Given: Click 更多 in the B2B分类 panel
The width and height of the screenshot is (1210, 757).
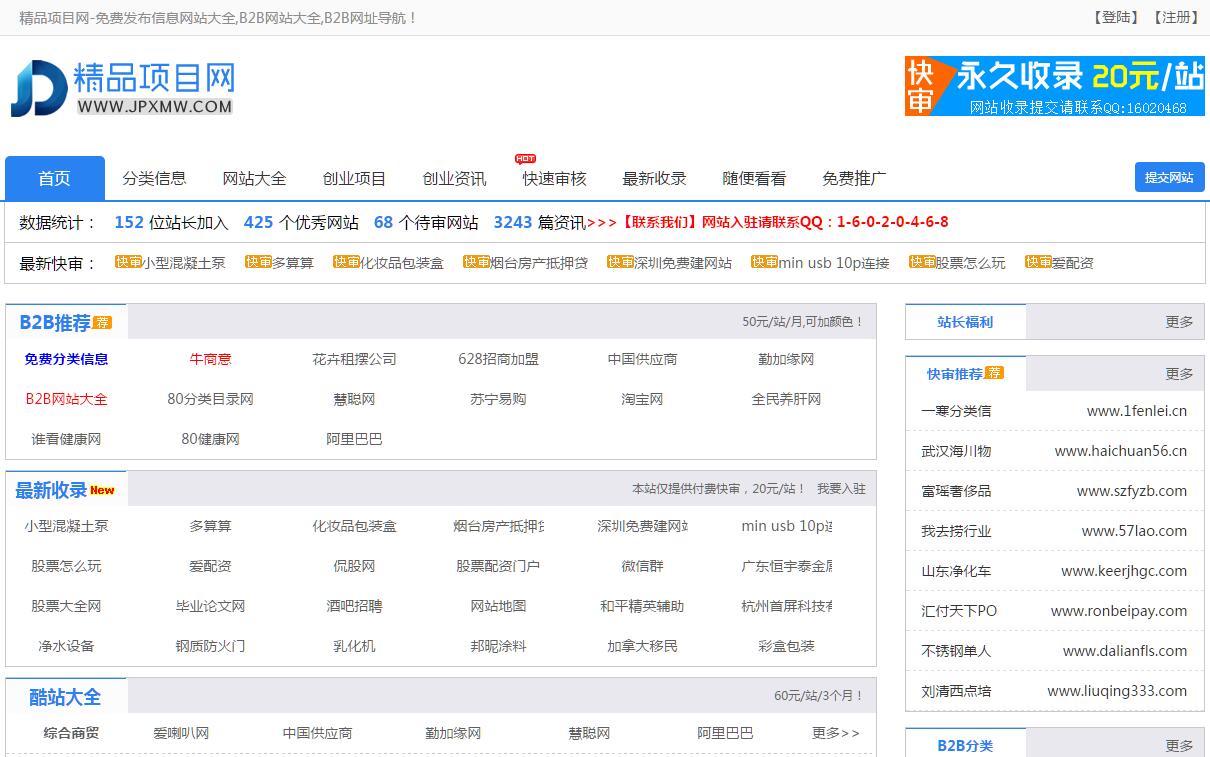Looking at the screenshot, I should (1179, 746).
